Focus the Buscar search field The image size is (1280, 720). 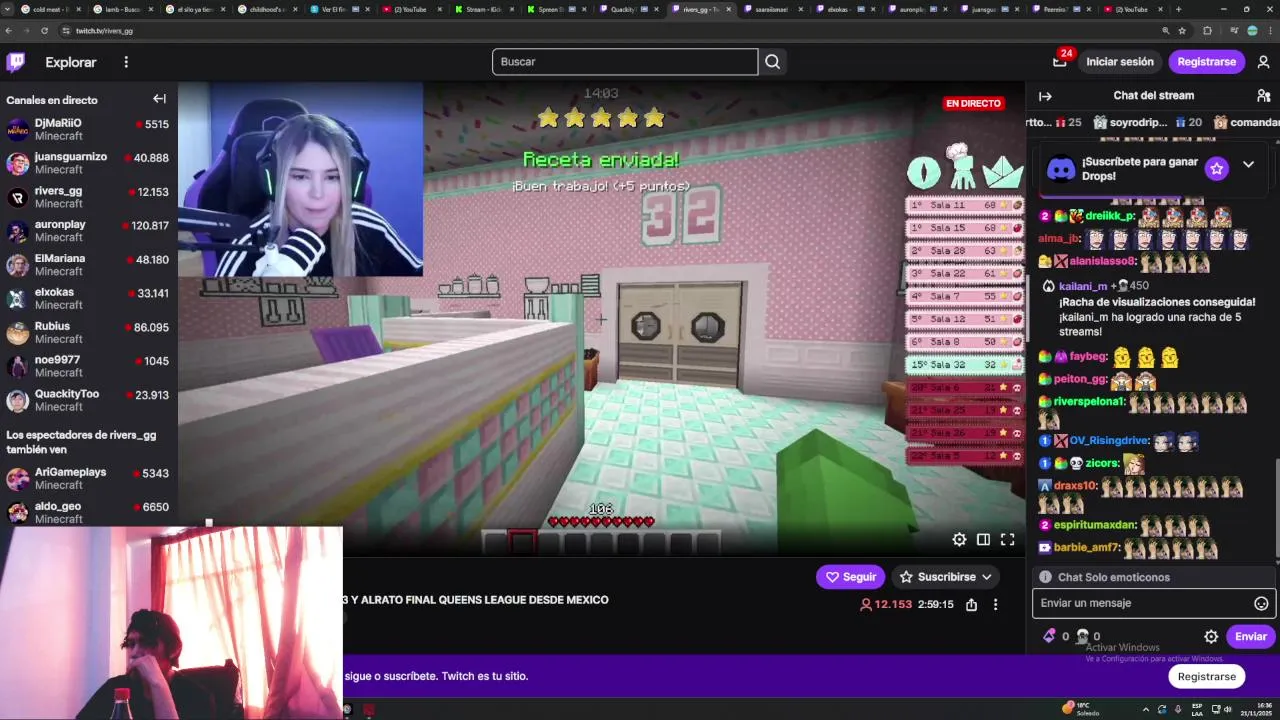point(625,62)
